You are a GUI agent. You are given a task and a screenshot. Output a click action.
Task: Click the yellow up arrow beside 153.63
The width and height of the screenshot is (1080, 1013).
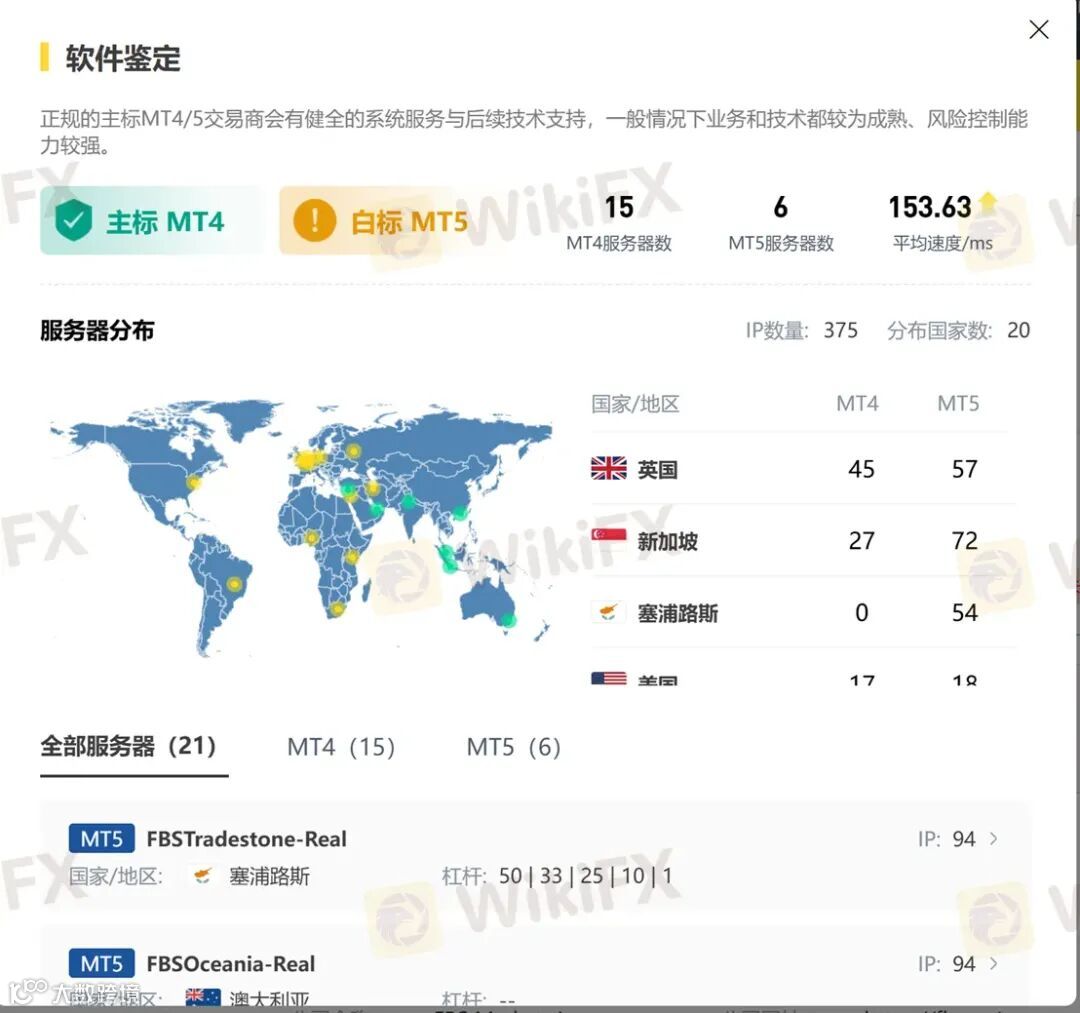pos(988,201)
